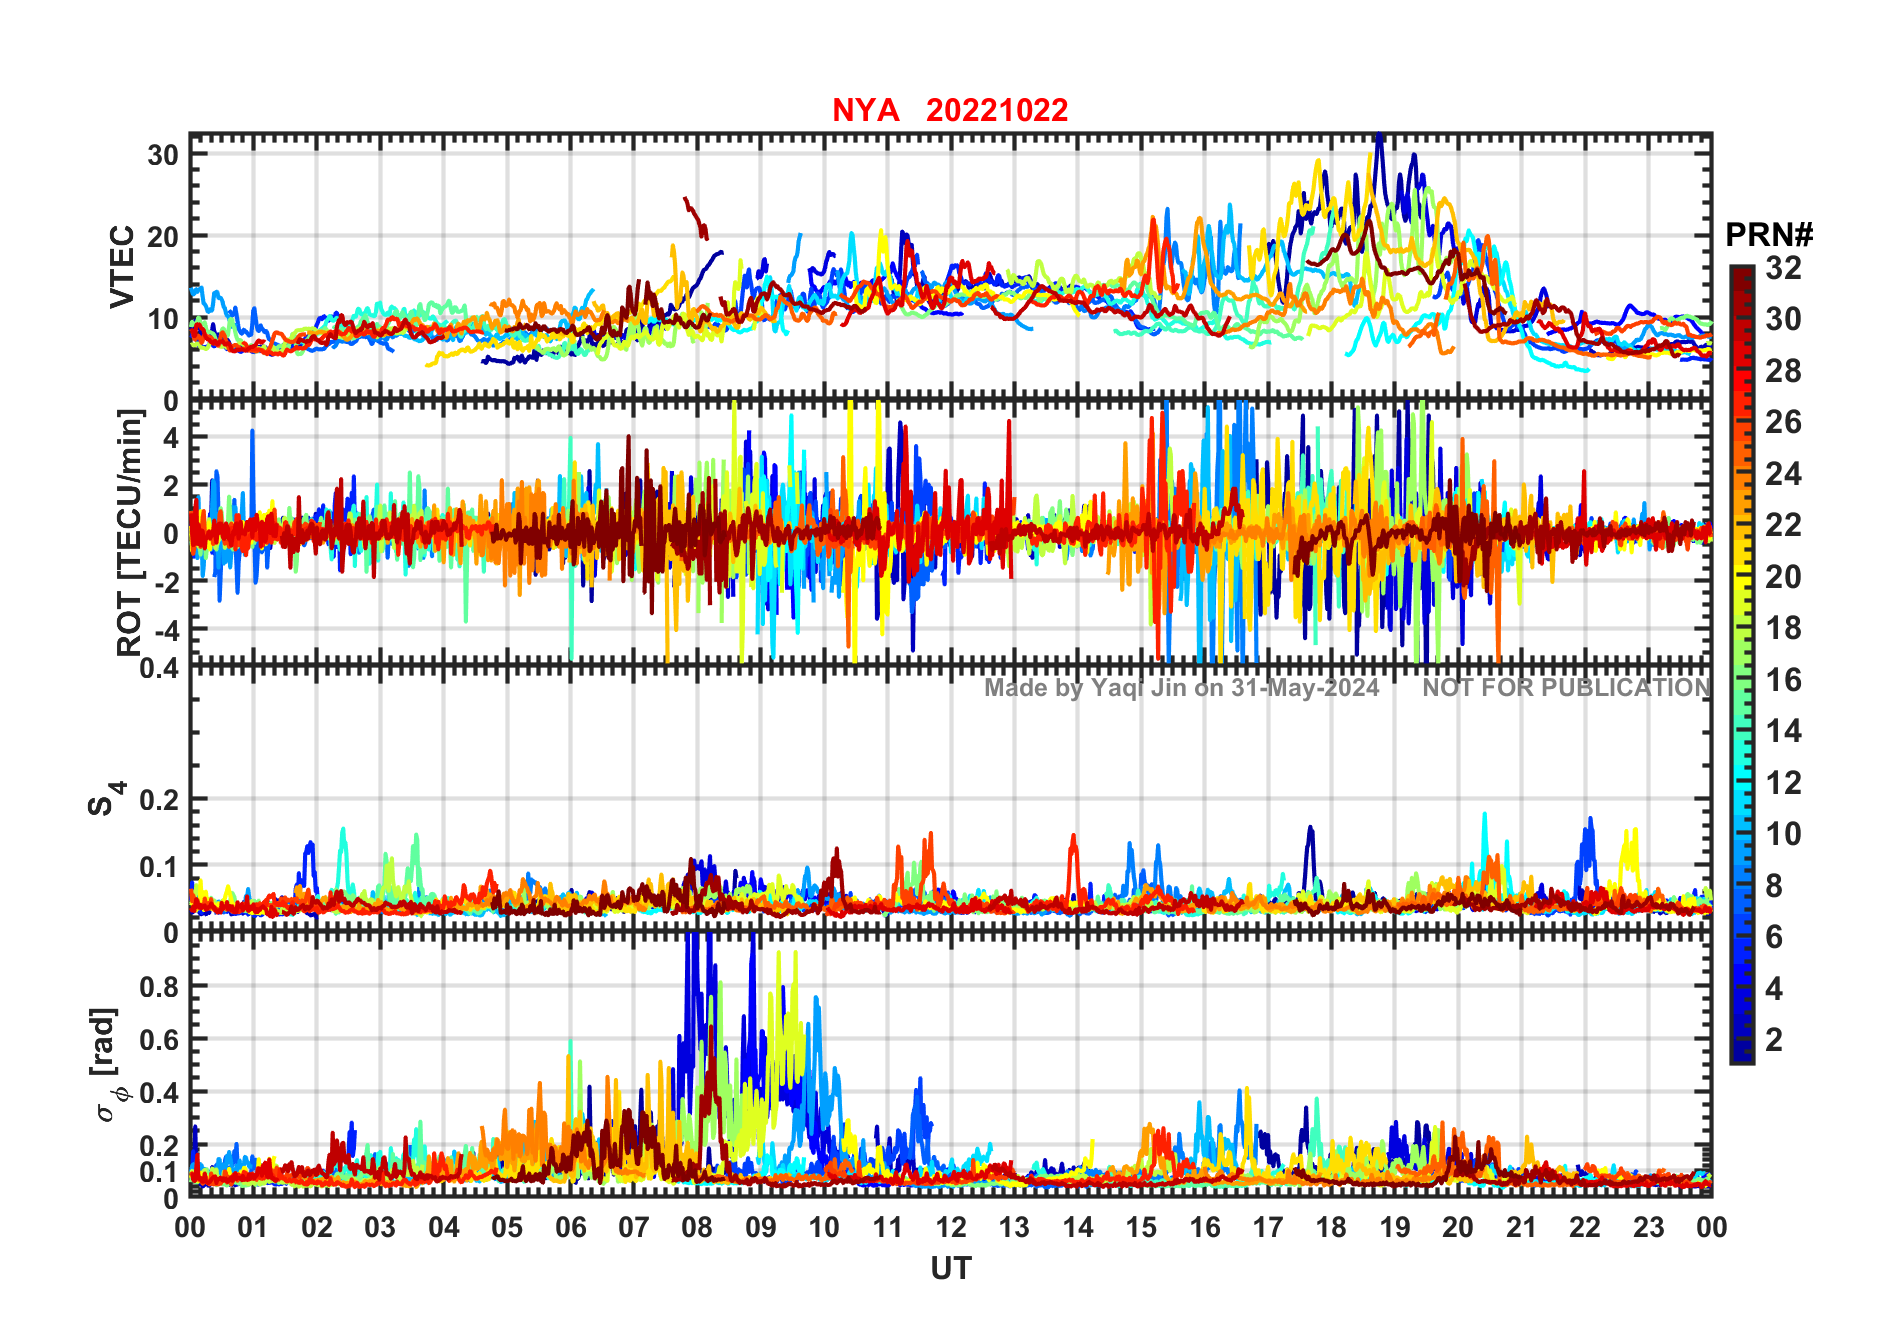Select the 'UT' x-axis label

tap(950, 1268)
